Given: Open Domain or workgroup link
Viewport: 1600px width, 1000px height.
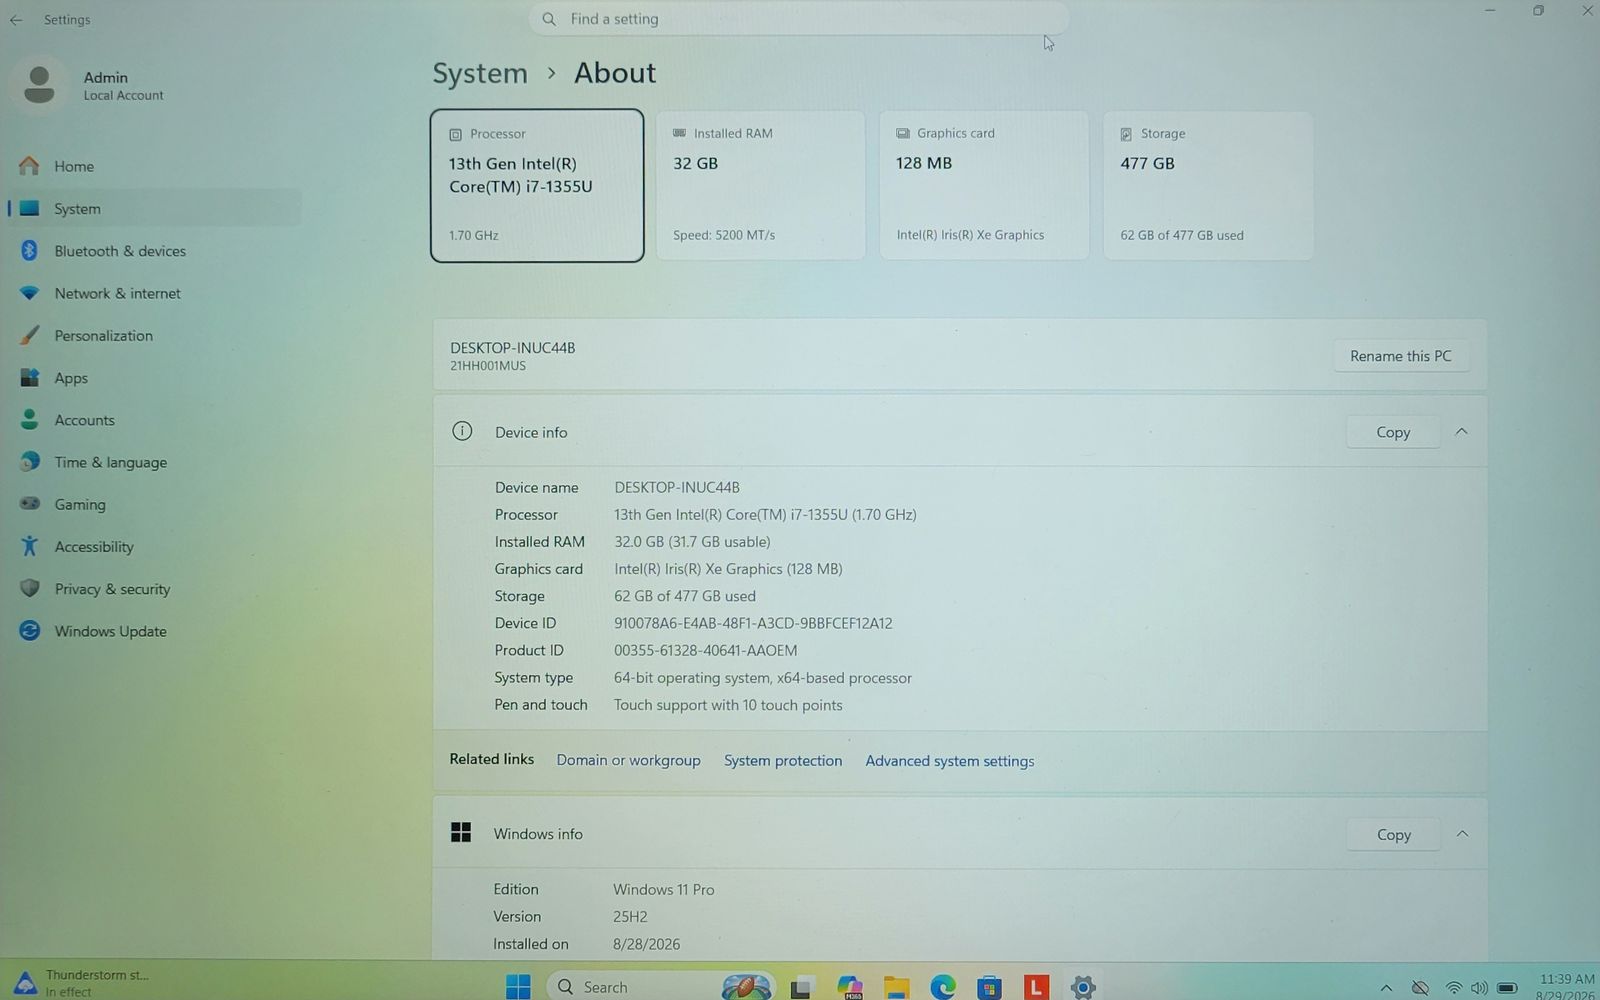Looking at the screenshot, I should click(628, 760).
